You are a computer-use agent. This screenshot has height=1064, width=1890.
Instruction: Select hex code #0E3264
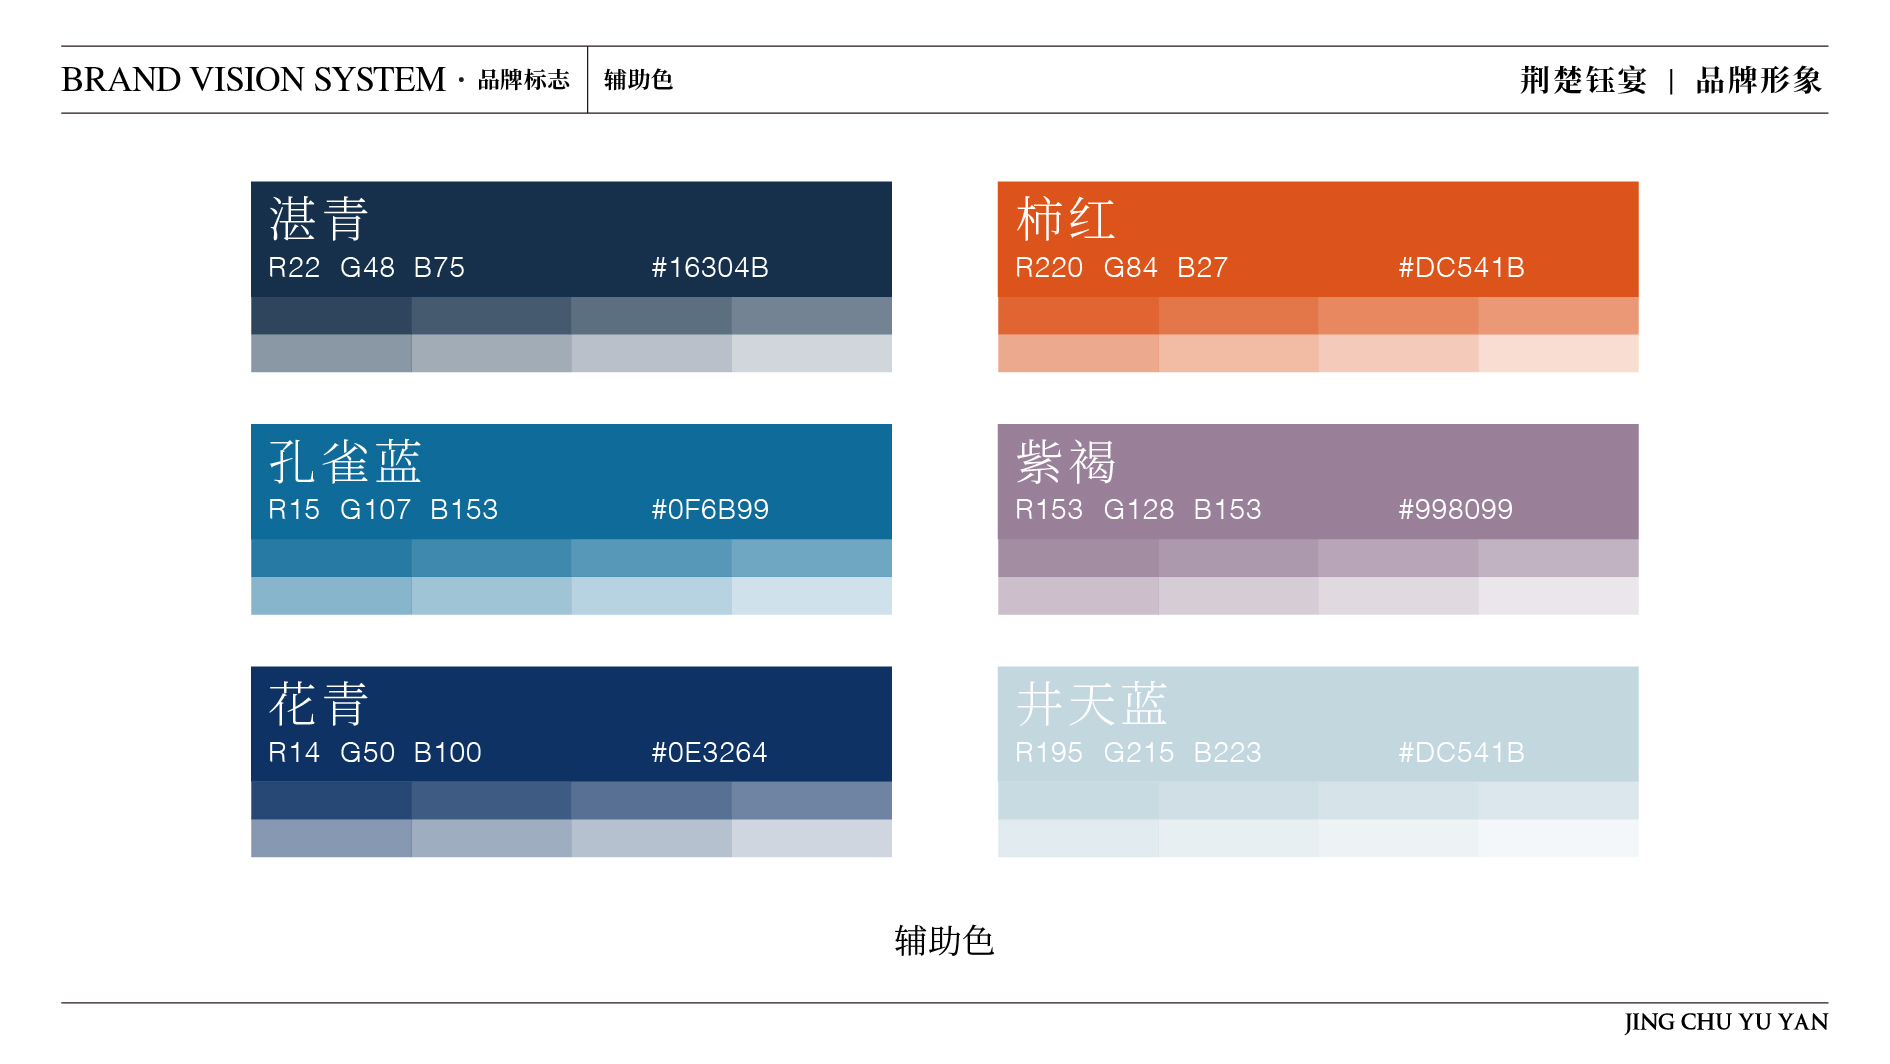[x=709, y=753]
